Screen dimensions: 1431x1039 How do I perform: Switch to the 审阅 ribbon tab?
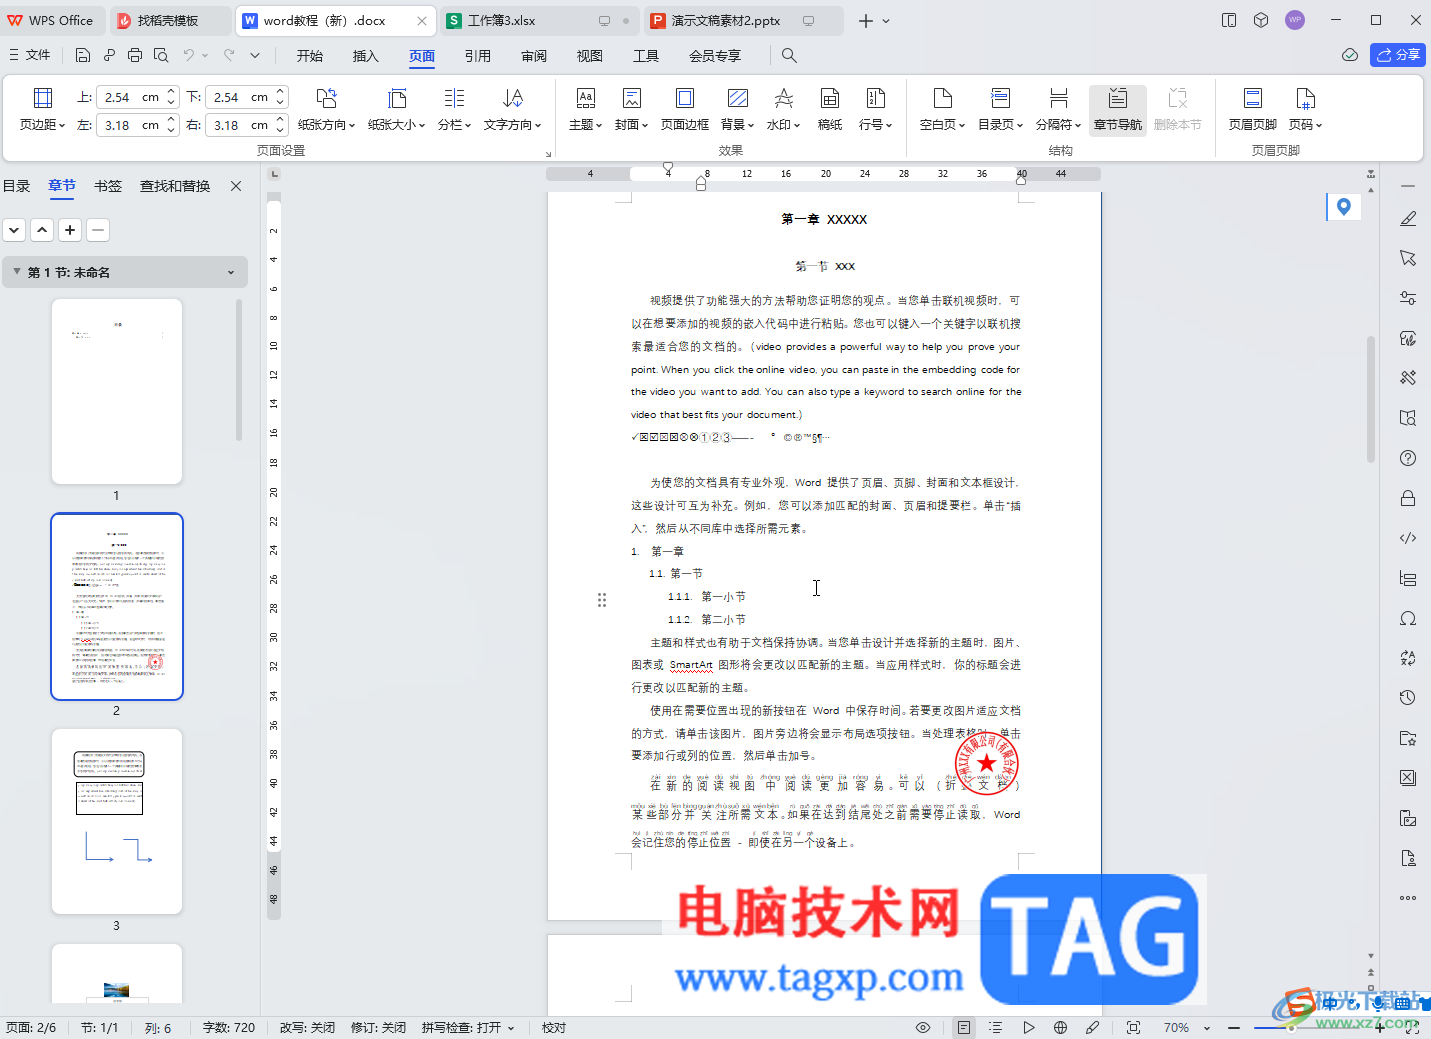[x=534, y=55]
